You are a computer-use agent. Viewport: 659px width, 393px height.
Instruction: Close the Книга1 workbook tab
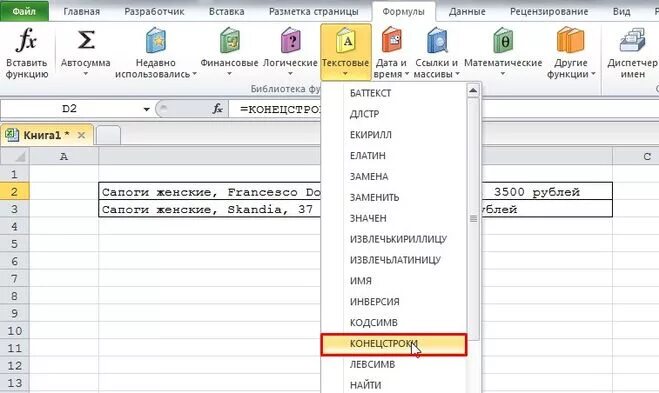coord(82,135)
